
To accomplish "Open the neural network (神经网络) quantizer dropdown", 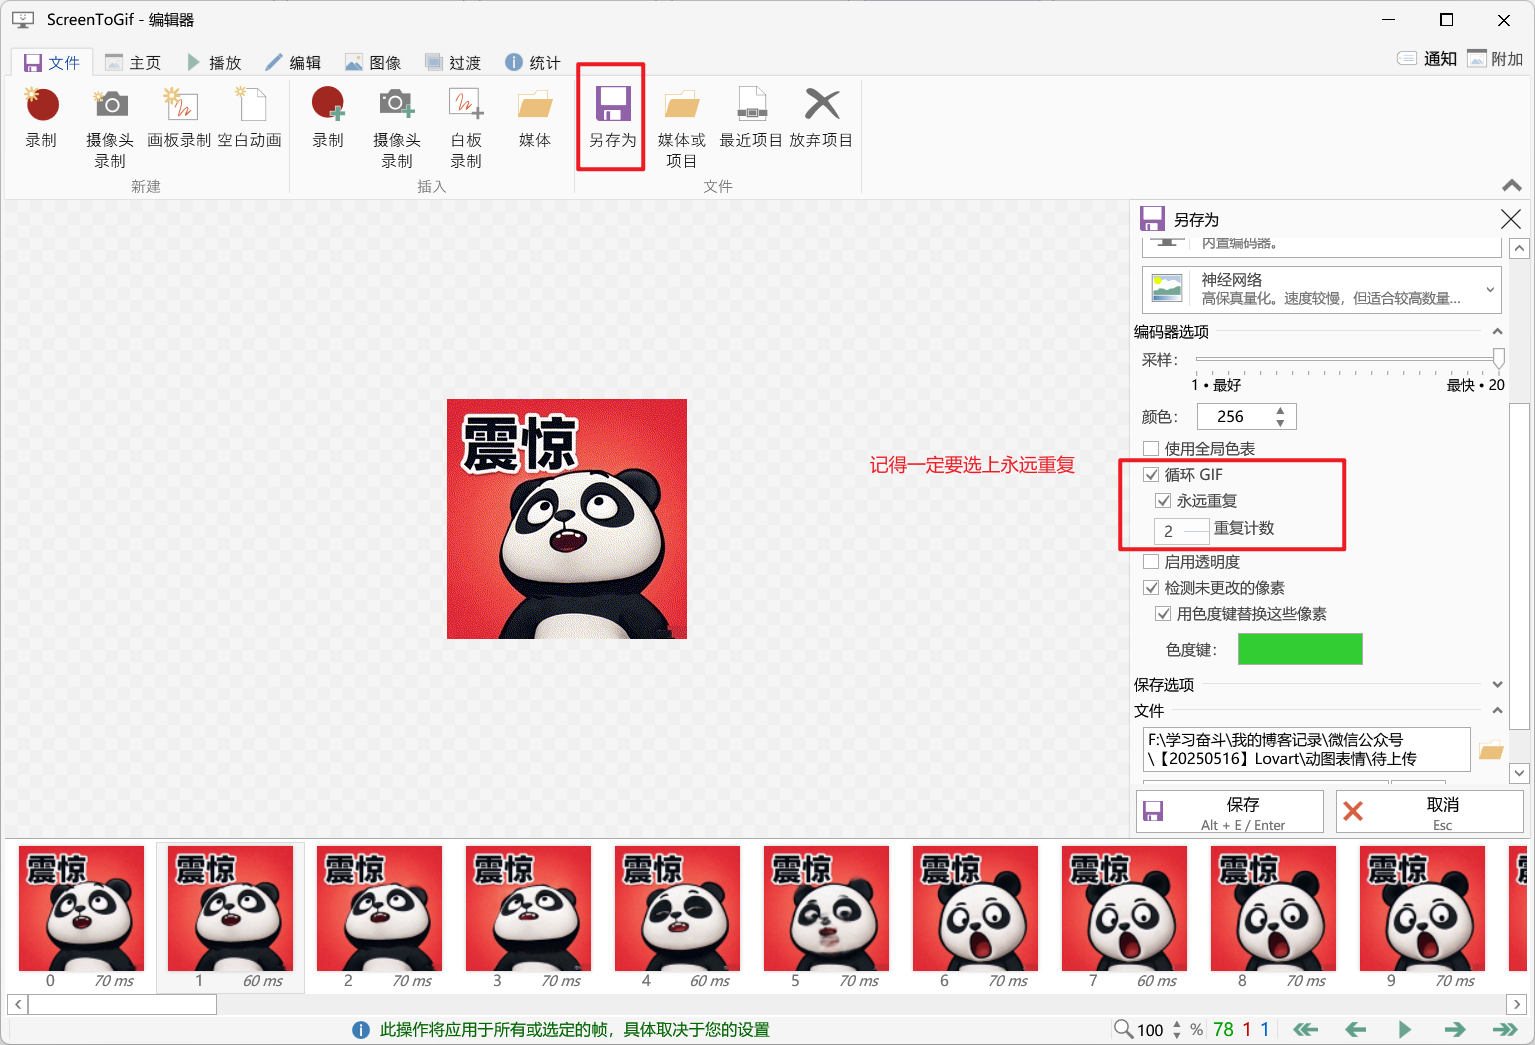I will [1321, 290].
